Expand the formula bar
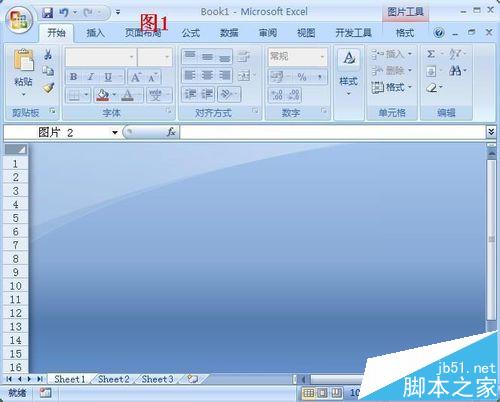The width and height of the screenshot is (500, 402). (x=491, y=132)
